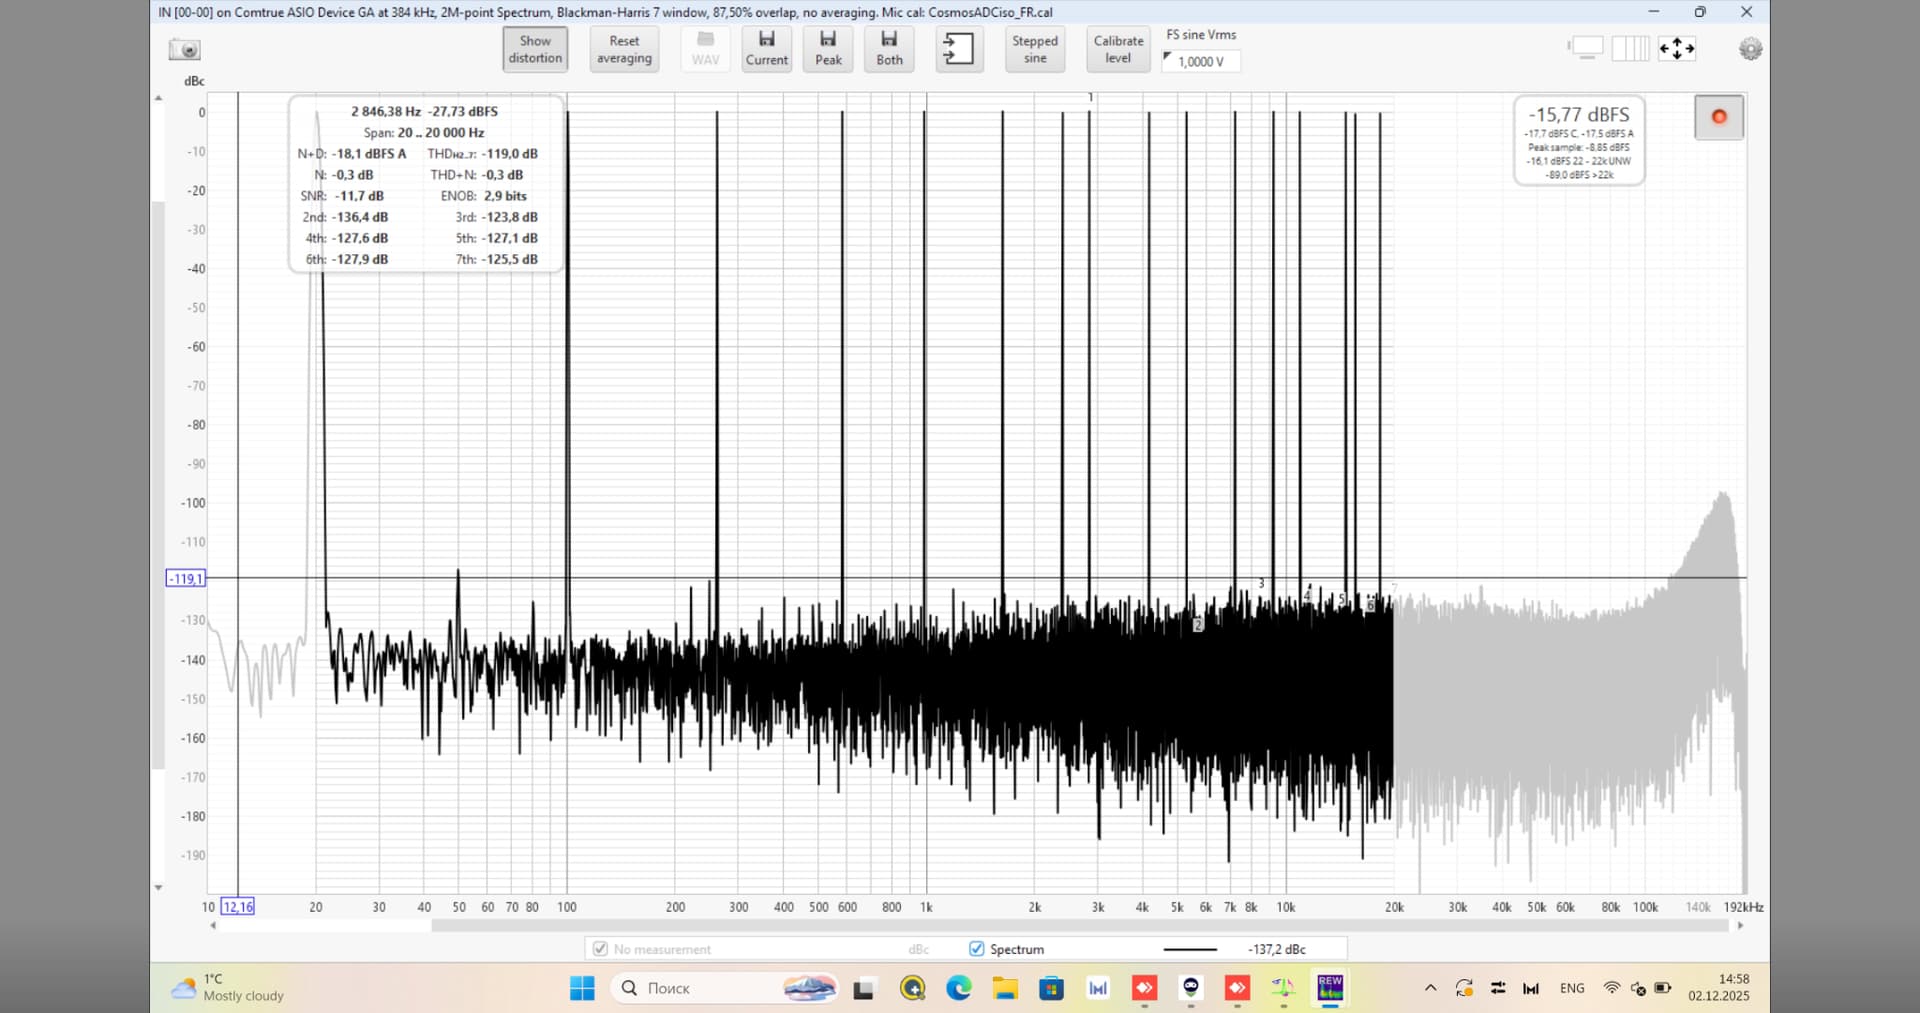
Task: Save the Current trace with disk icon
Action: [766, 48]
